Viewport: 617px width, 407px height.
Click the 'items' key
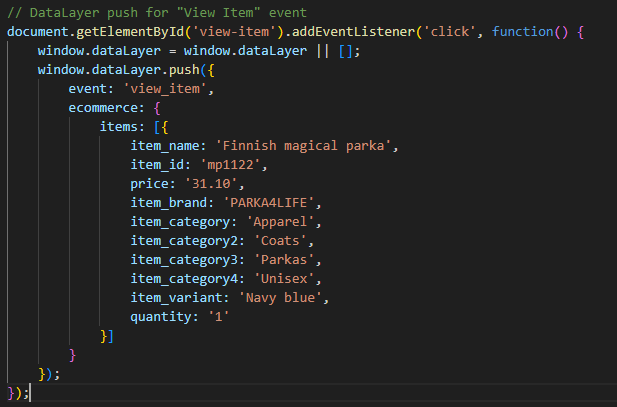point(119,127)
